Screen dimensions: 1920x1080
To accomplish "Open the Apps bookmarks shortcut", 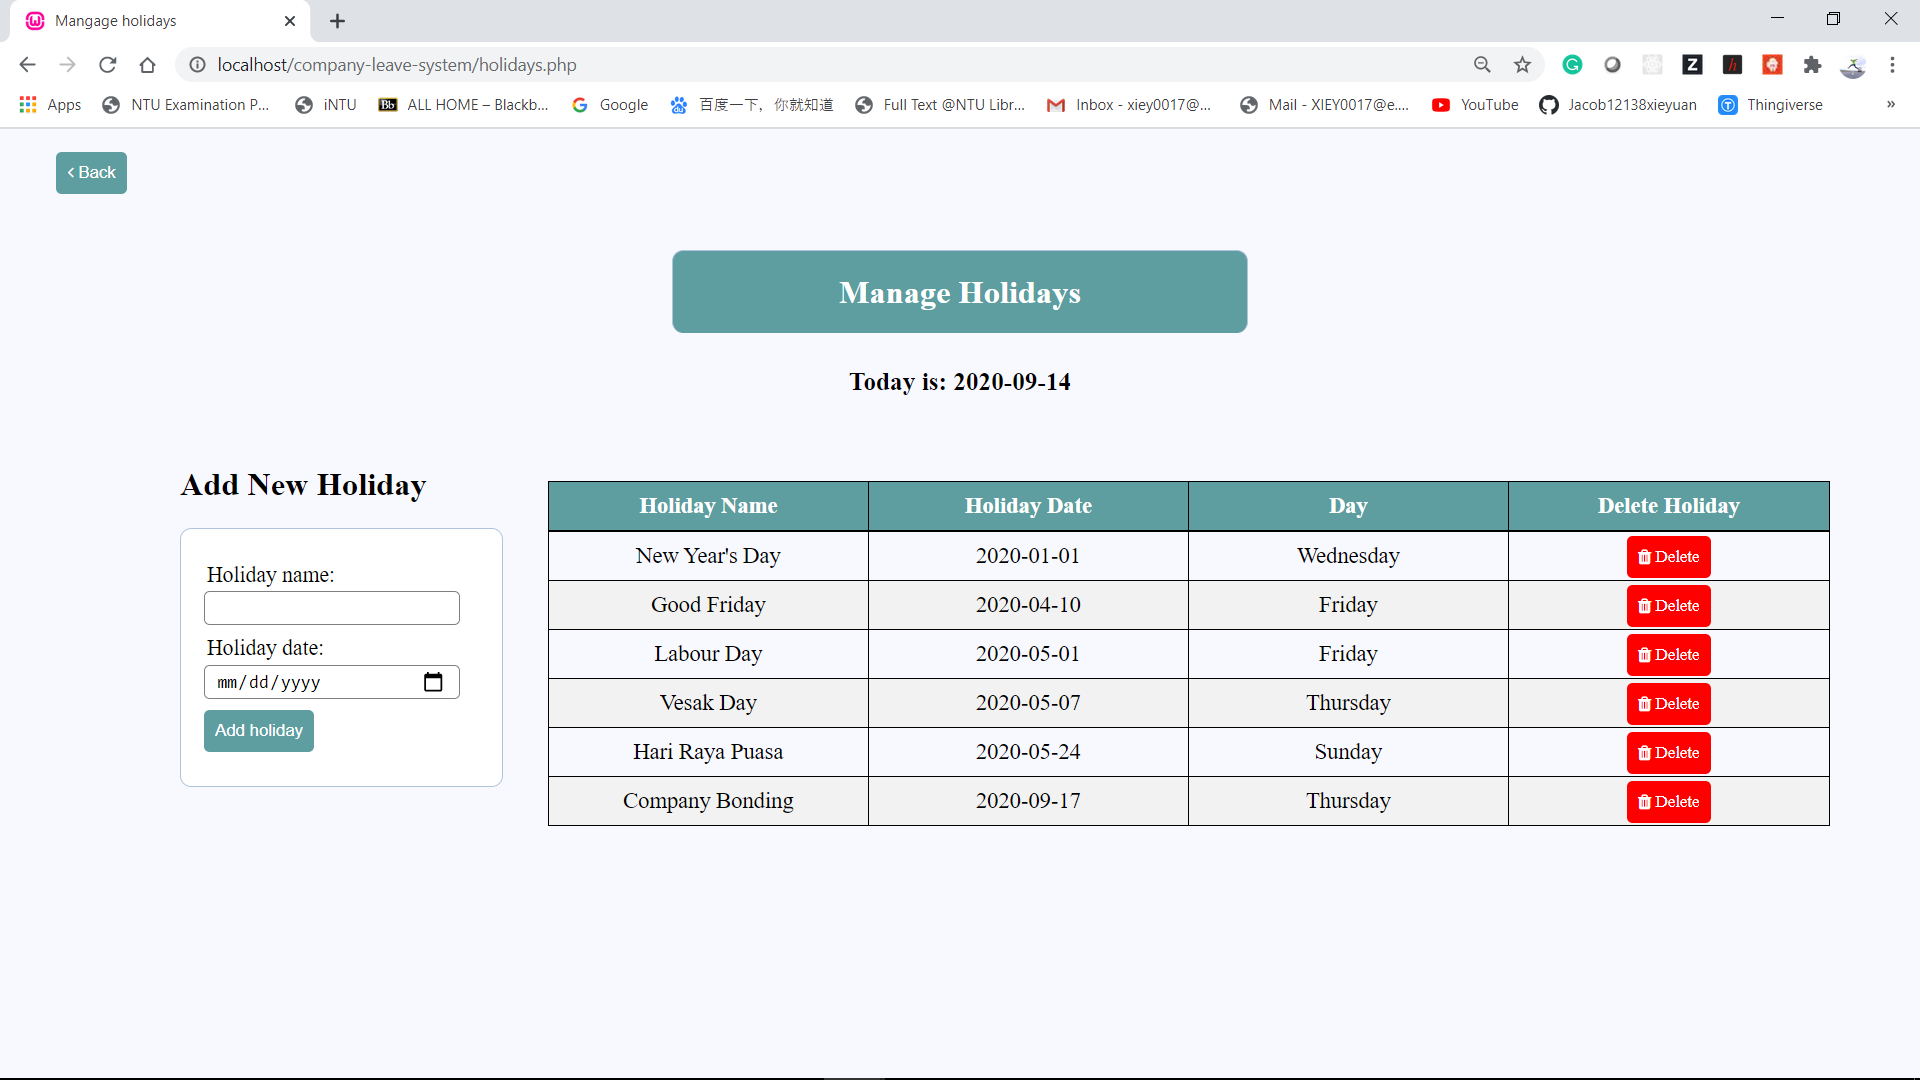I will 50,105.
